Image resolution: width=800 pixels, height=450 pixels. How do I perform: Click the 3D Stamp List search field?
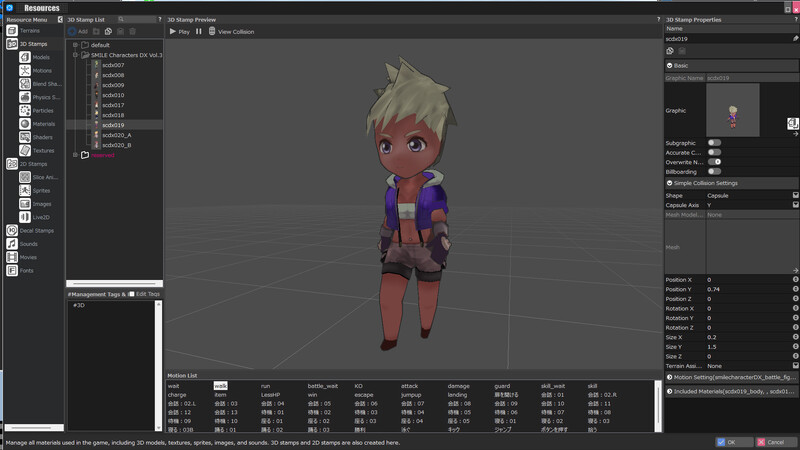coord(136,19)
